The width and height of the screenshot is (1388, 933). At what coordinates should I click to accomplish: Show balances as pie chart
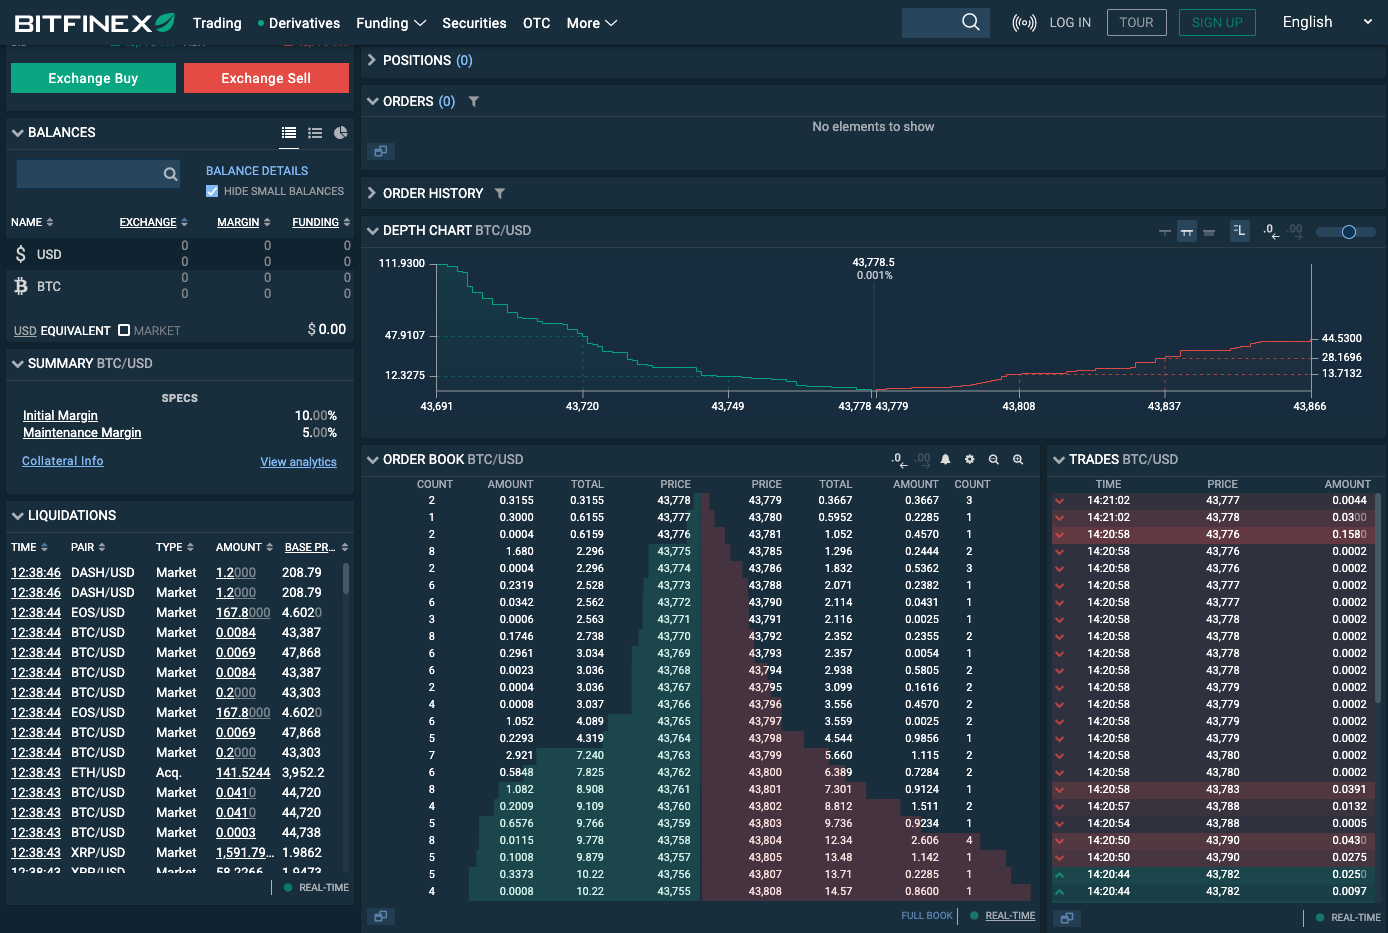click(341, 132)
